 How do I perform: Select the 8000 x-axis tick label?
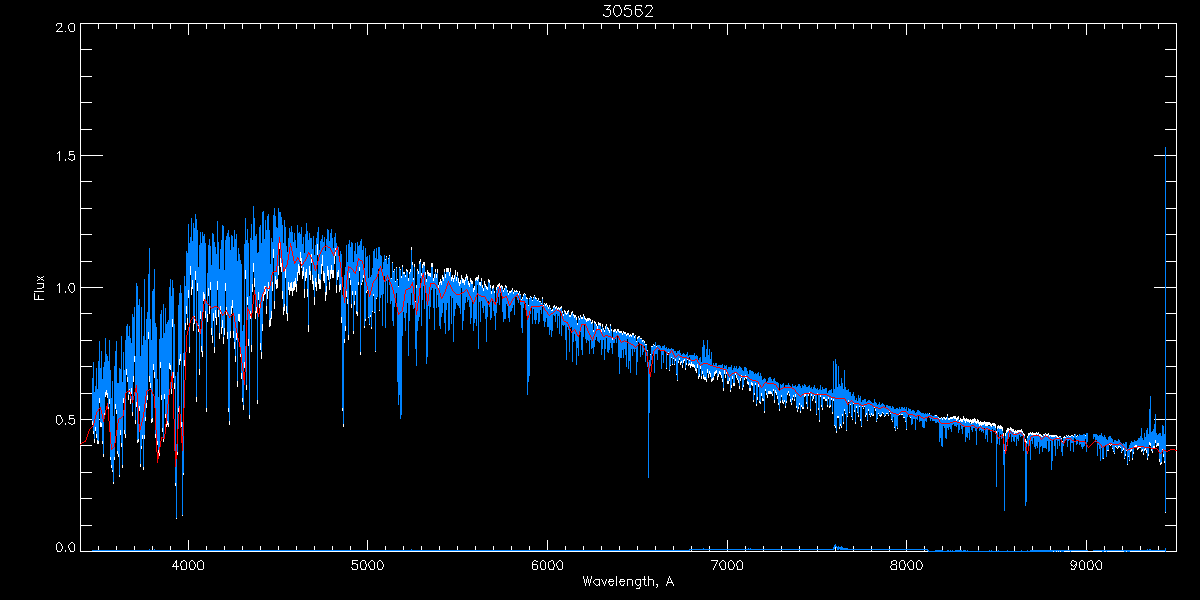[x=906, y=565]
